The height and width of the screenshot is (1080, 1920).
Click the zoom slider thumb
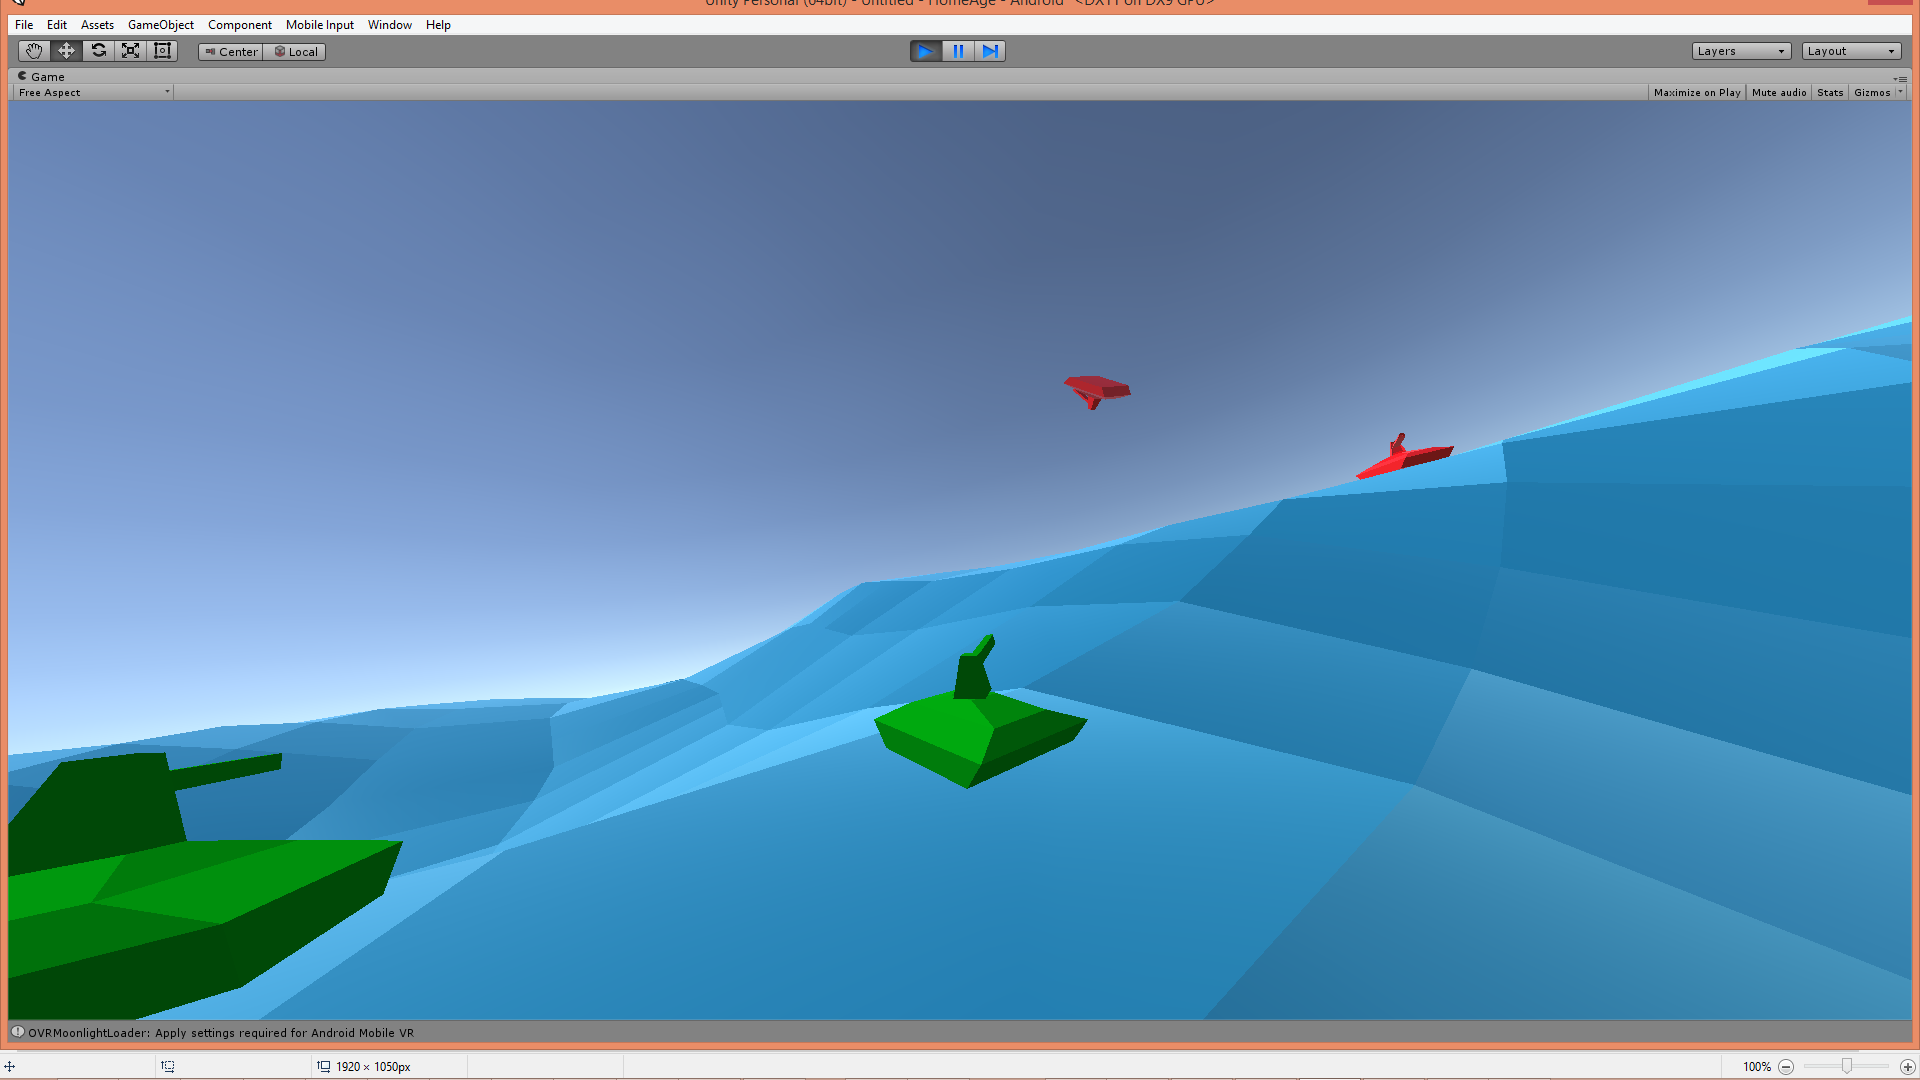(1847, 1067)
